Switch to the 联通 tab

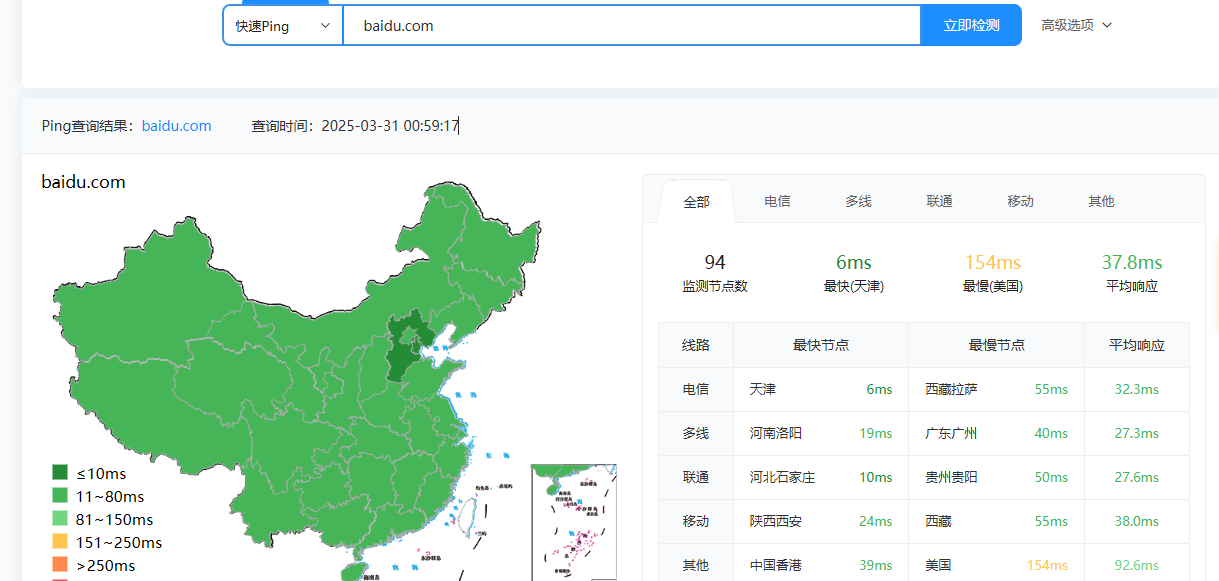939,202
